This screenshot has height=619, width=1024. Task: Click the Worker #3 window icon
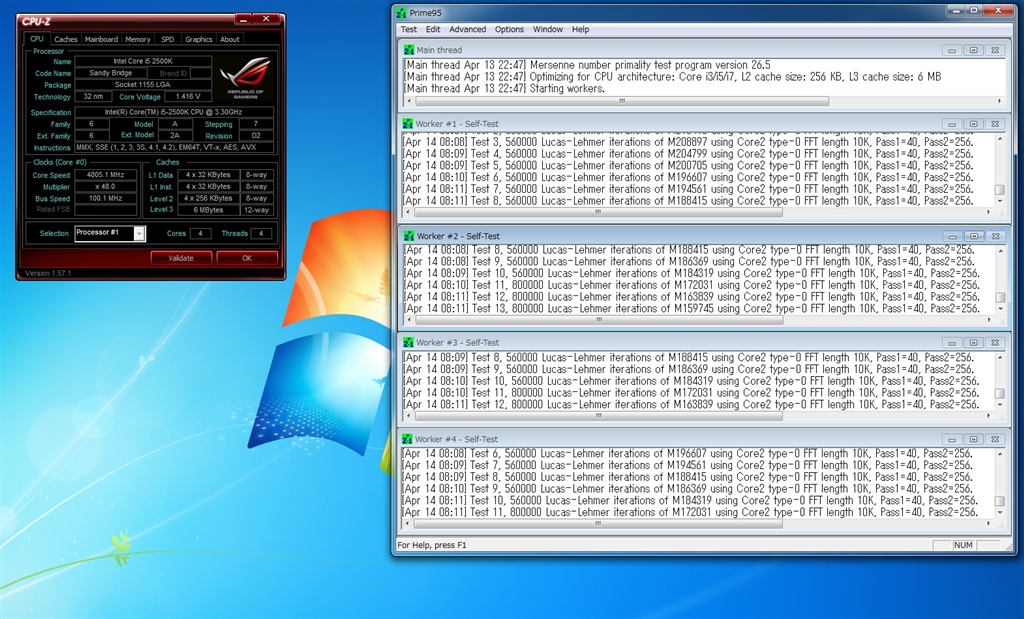(x=409, y=343)
